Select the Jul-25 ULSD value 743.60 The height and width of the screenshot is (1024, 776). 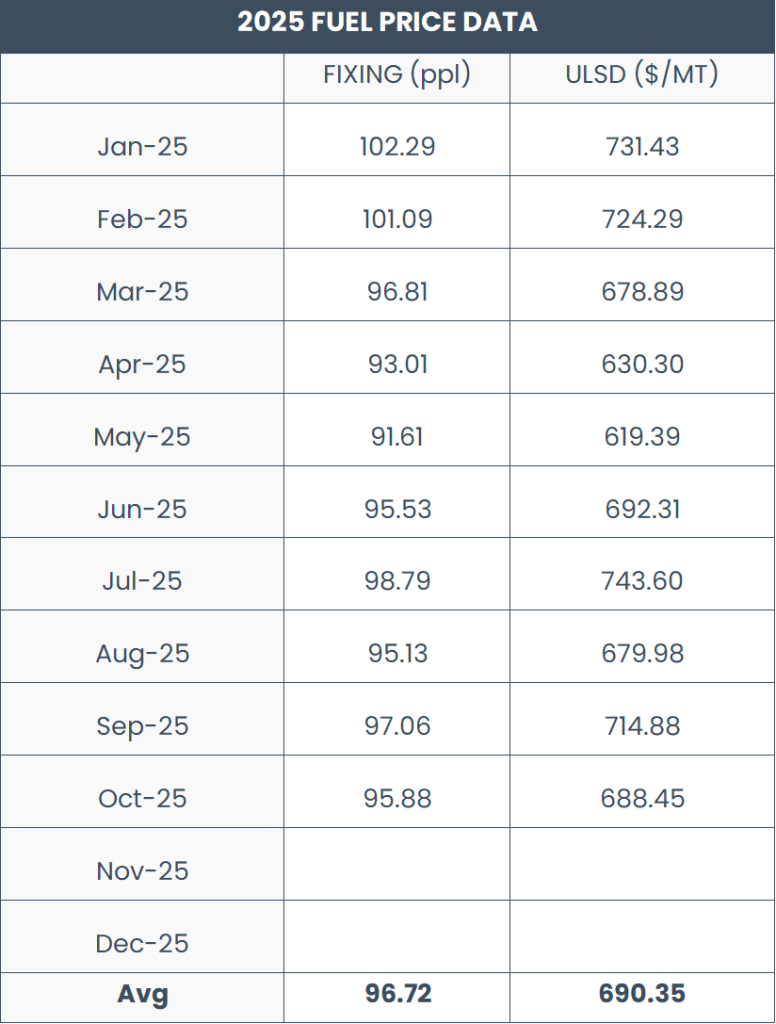coord(642,581)
